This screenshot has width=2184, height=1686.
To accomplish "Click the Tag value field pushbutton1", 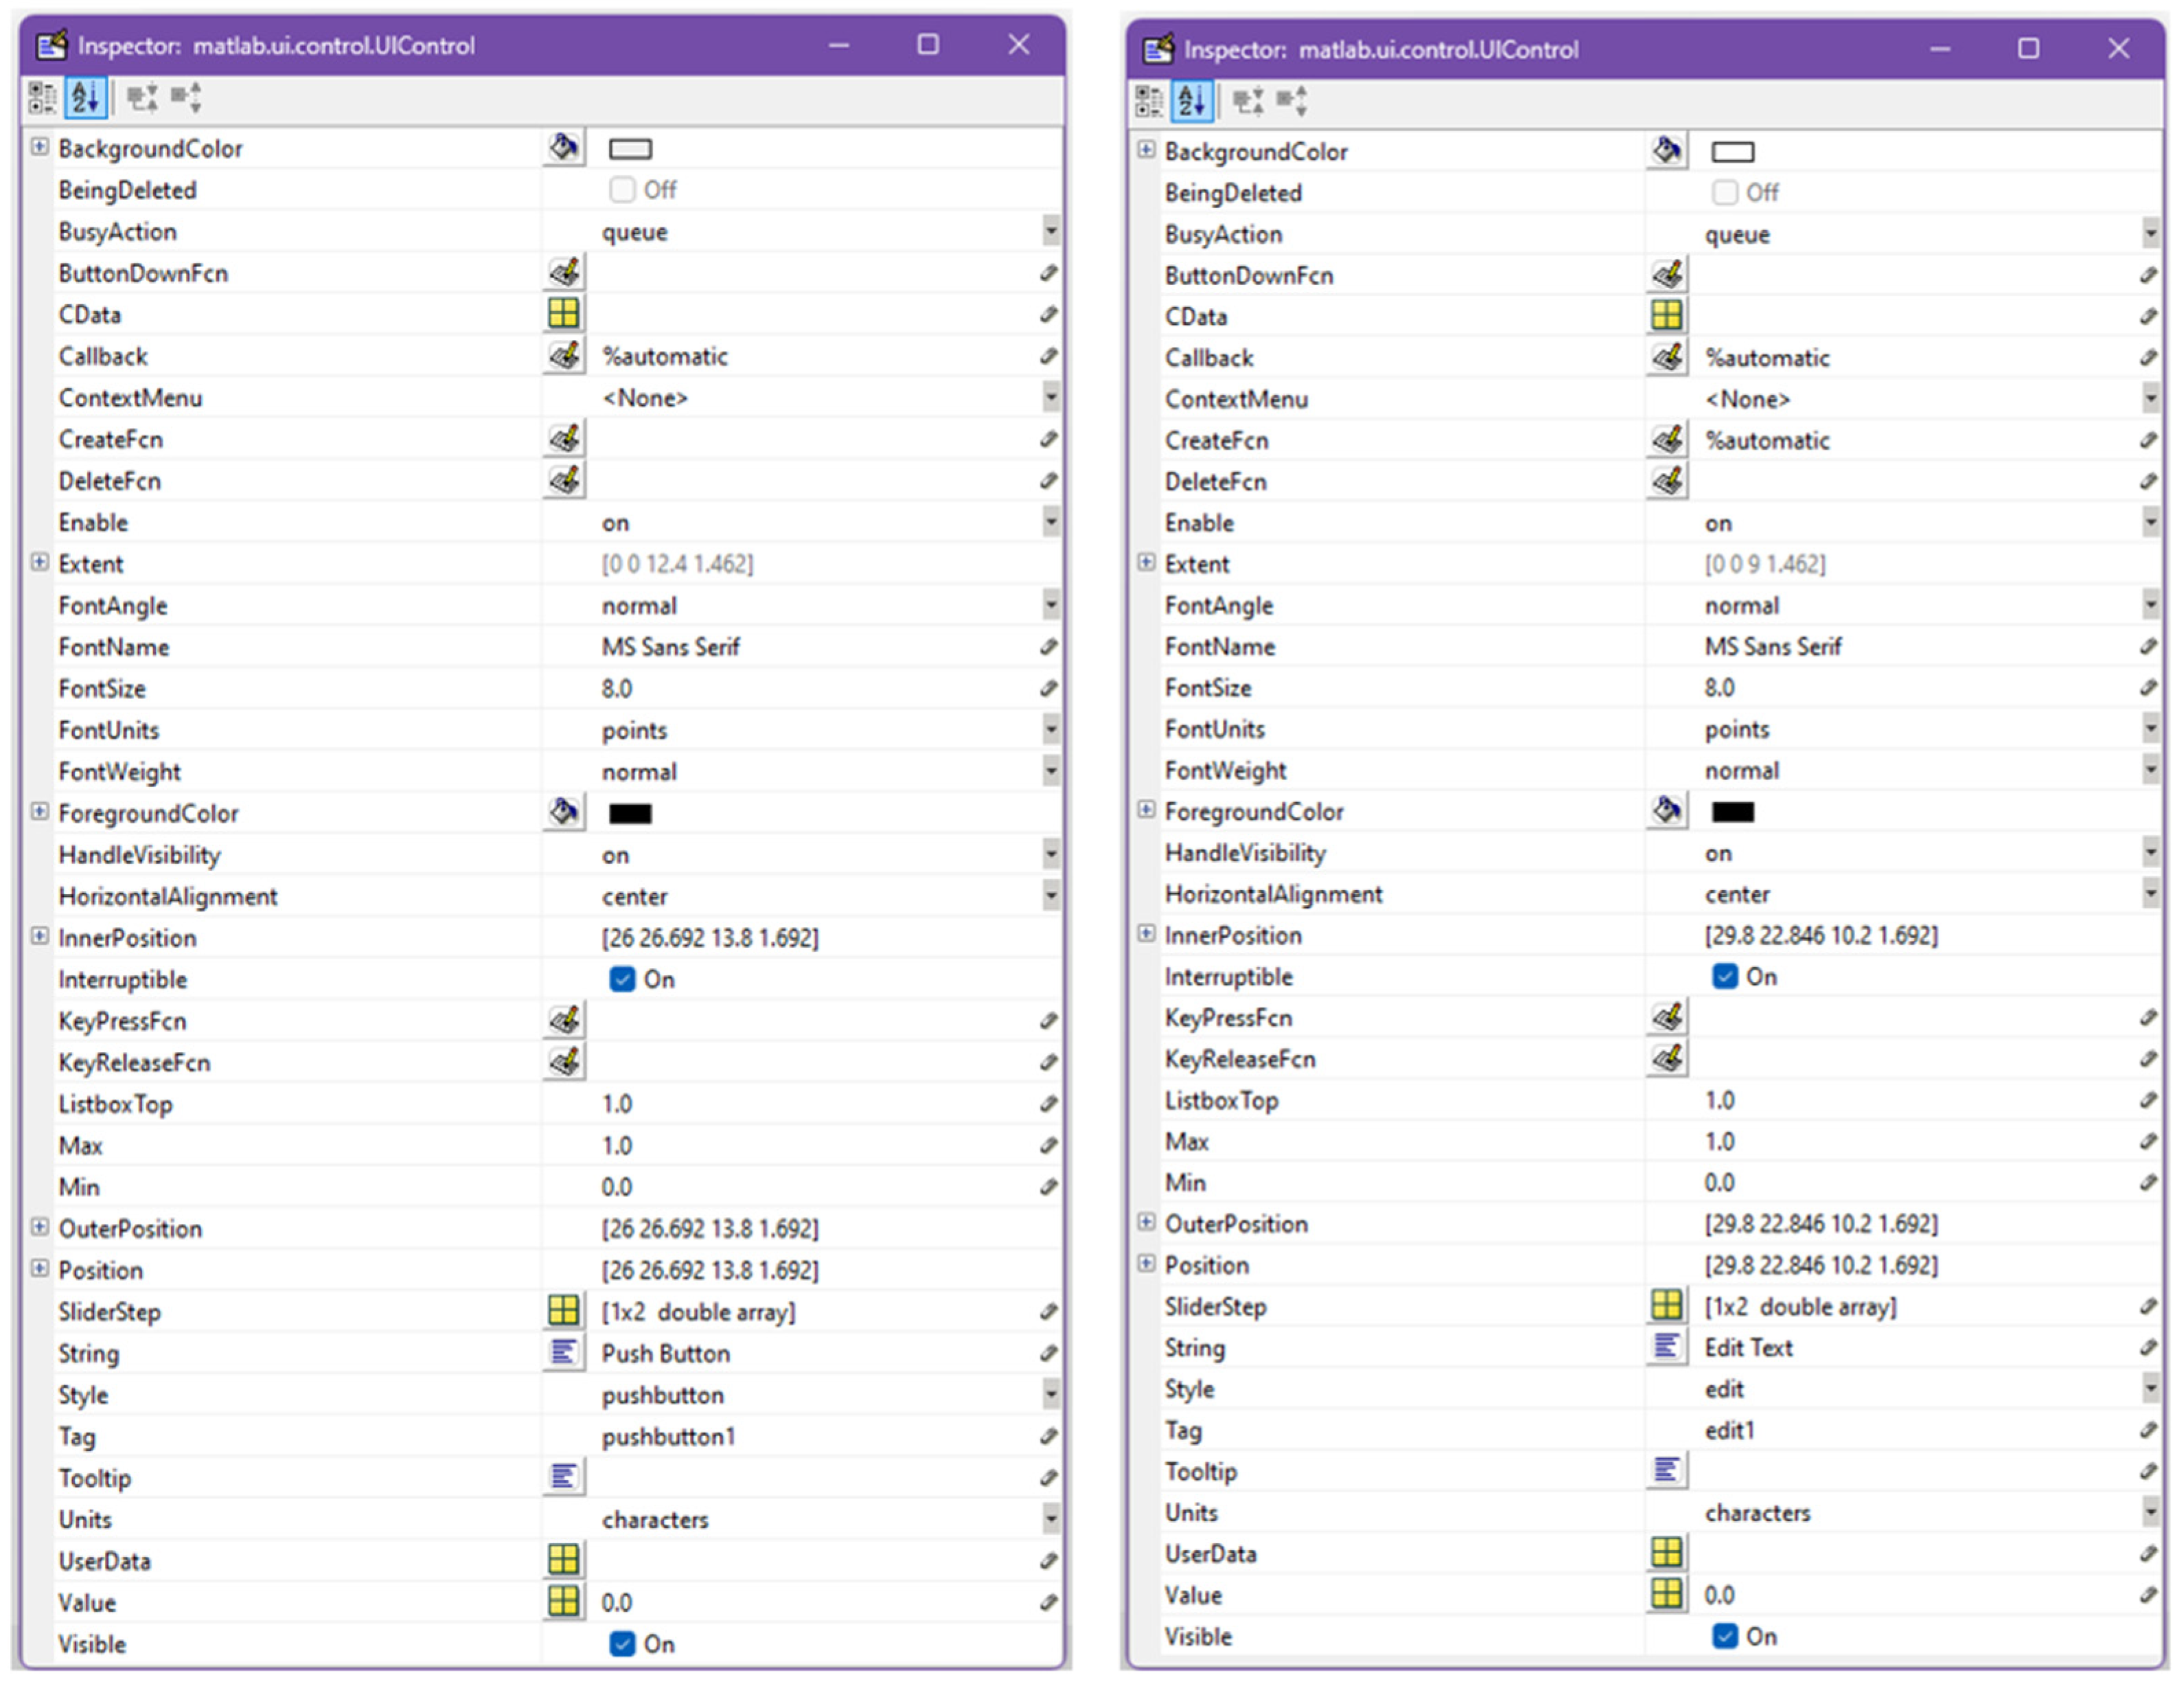I will click(668, 1436).
